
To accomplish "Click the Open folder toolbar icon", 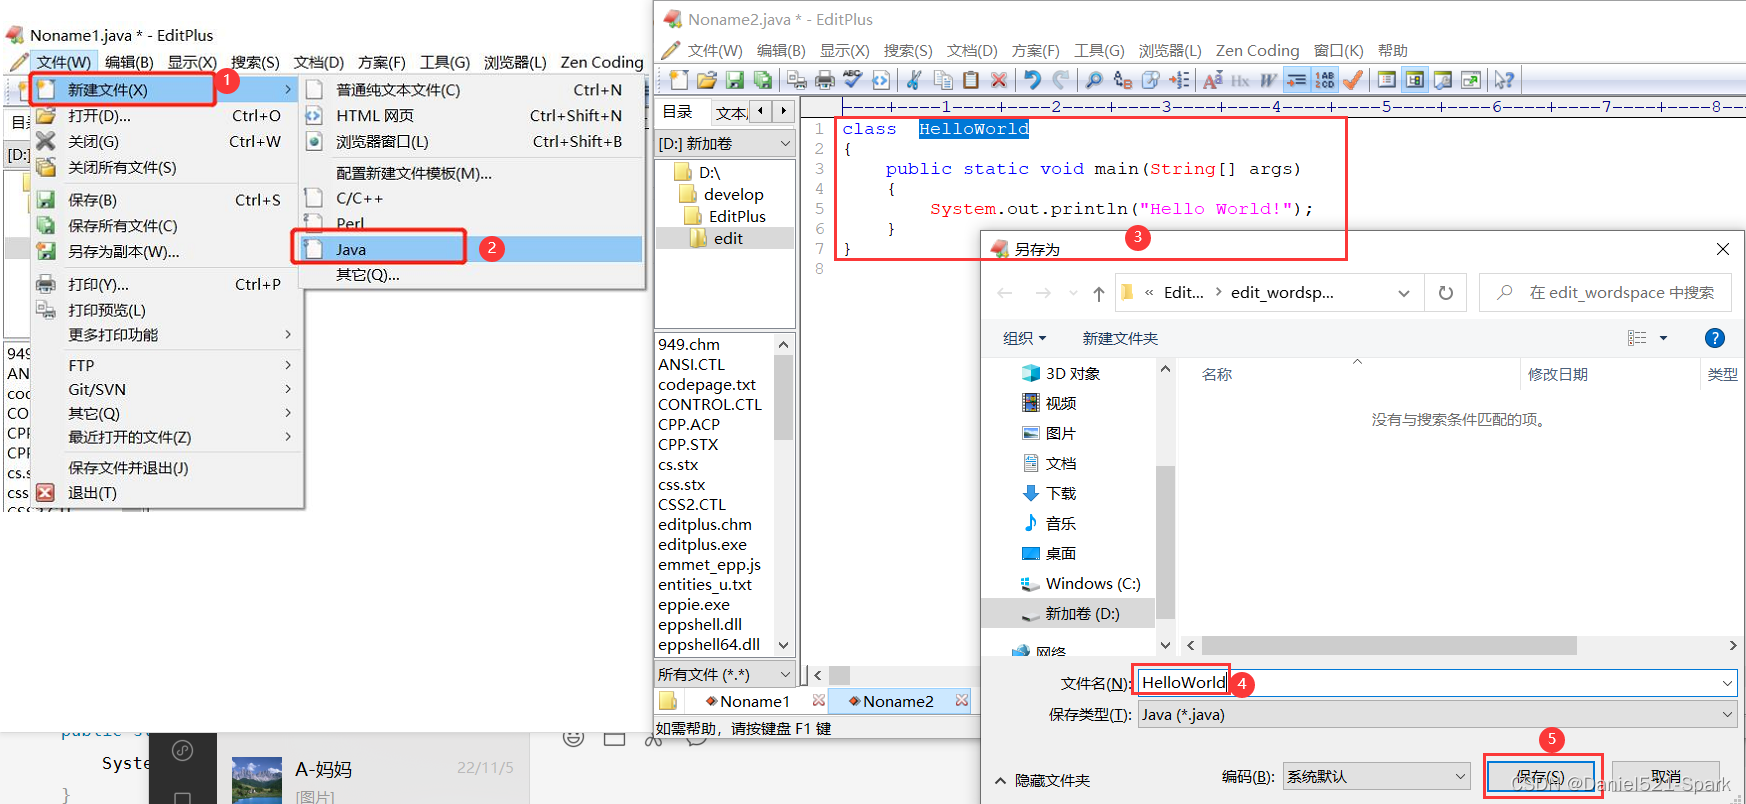I will (707, 80).
